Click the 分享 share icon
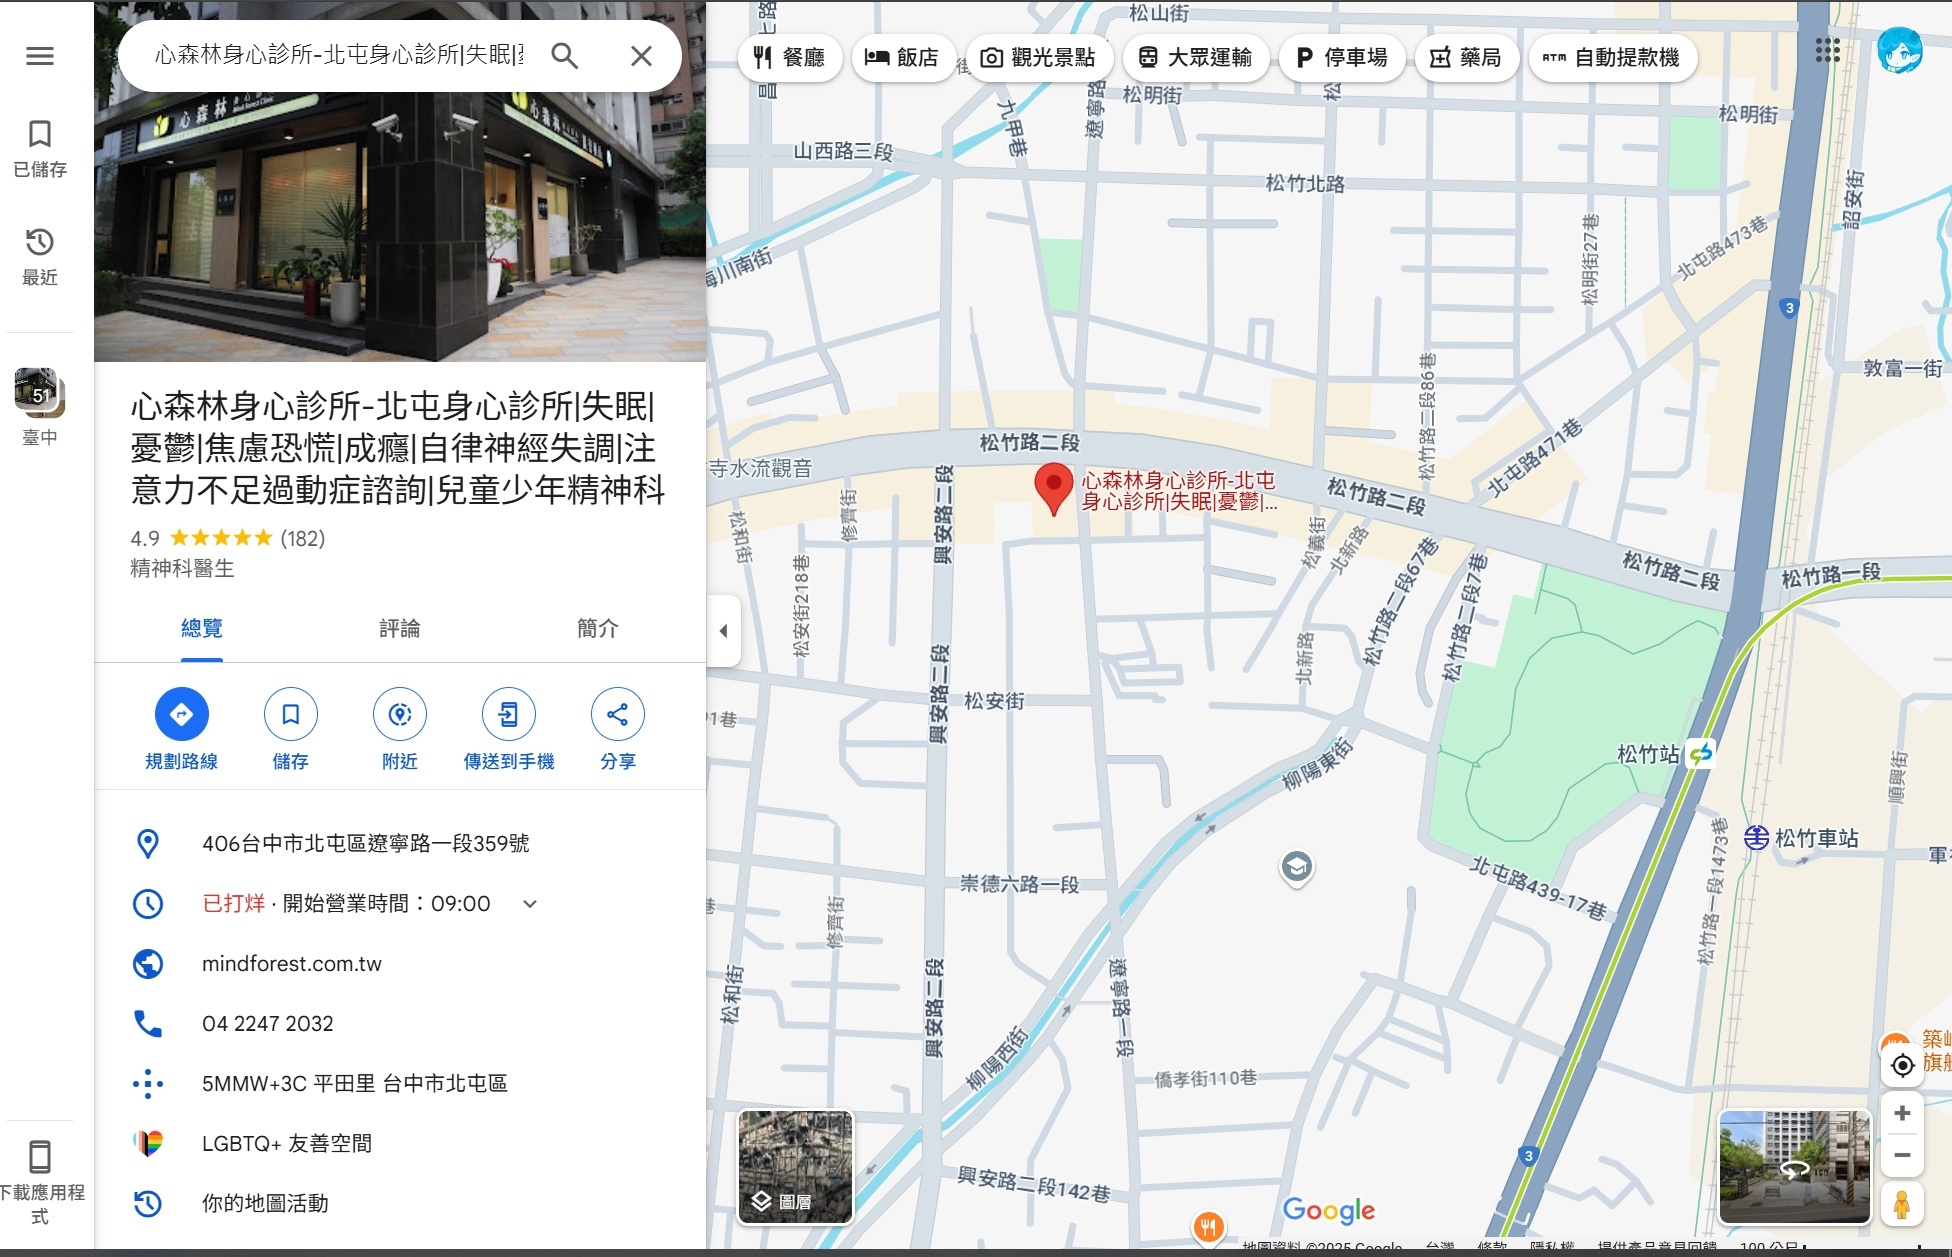This screenshot has height=1257, width=1952. (x=618, y=714)
